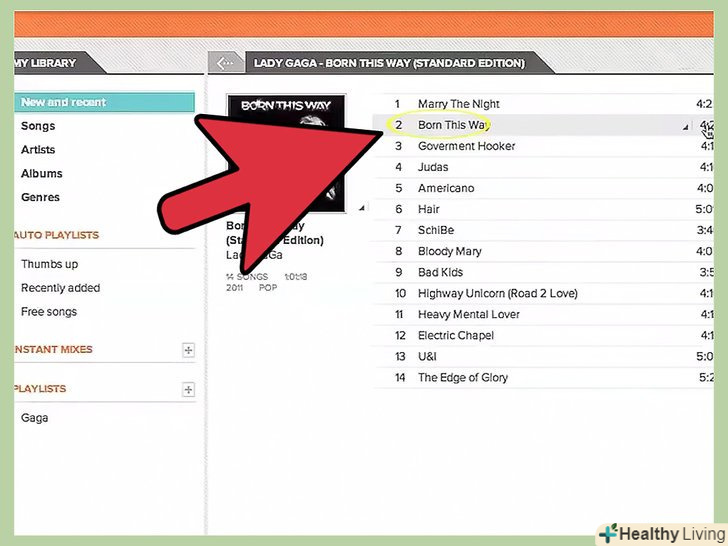The height and width of the screenshot is (546, 728).
Task: Click the Born This Way album cover
Action: click(286, 153)
